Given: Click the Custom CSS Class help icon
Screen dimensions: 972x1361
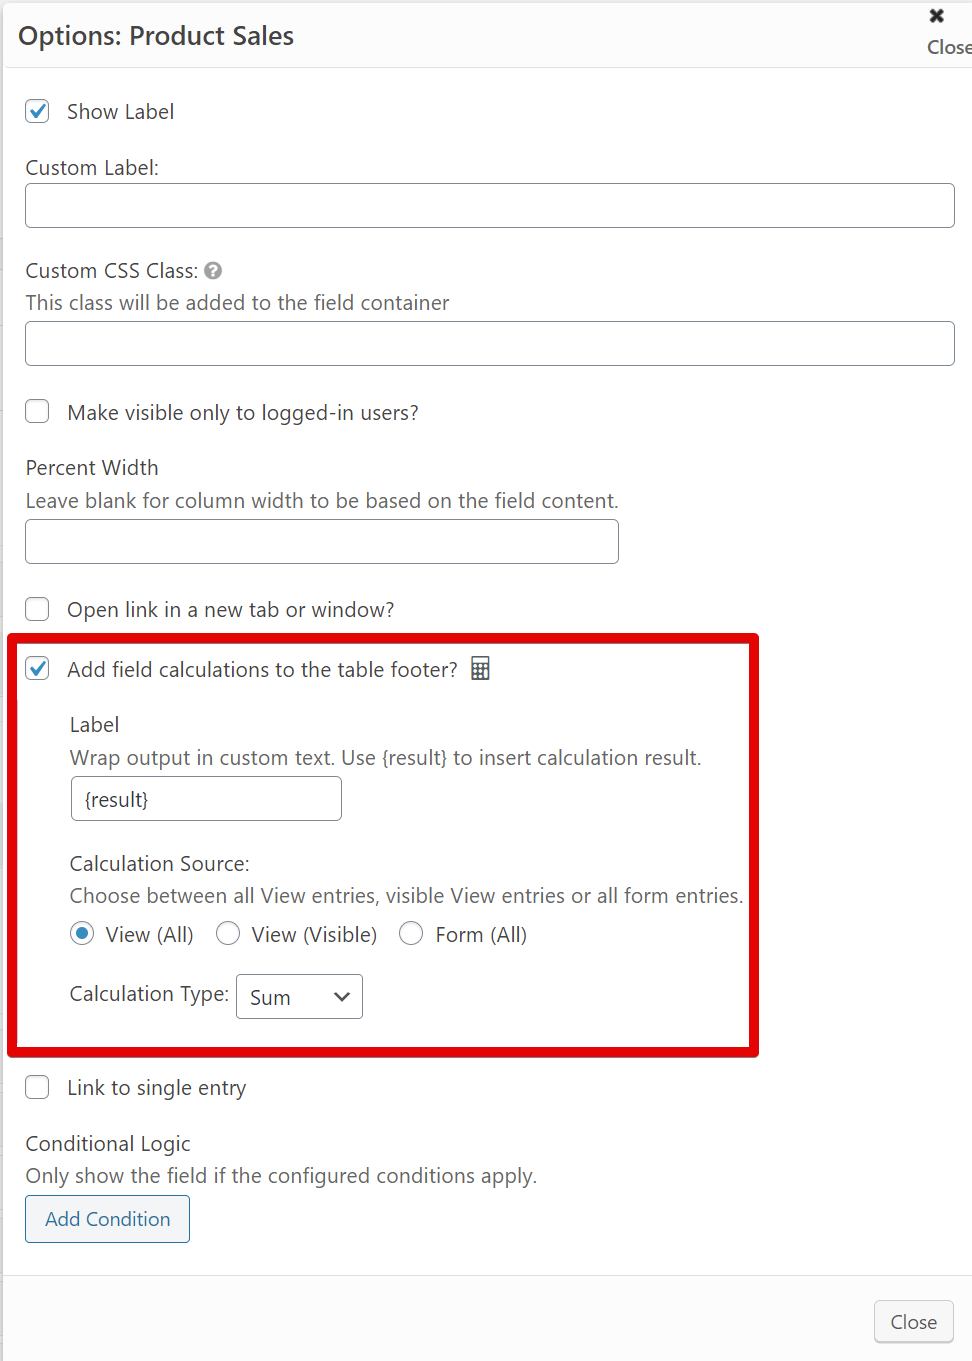Looking at the screenshot, I should point(213,271).
